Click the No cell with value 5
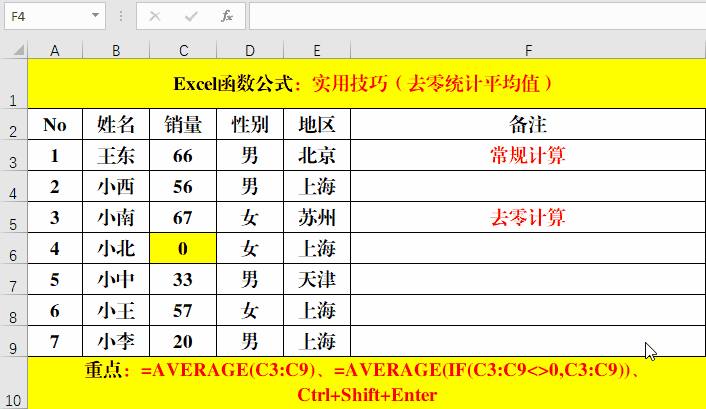 click(55, 280)
